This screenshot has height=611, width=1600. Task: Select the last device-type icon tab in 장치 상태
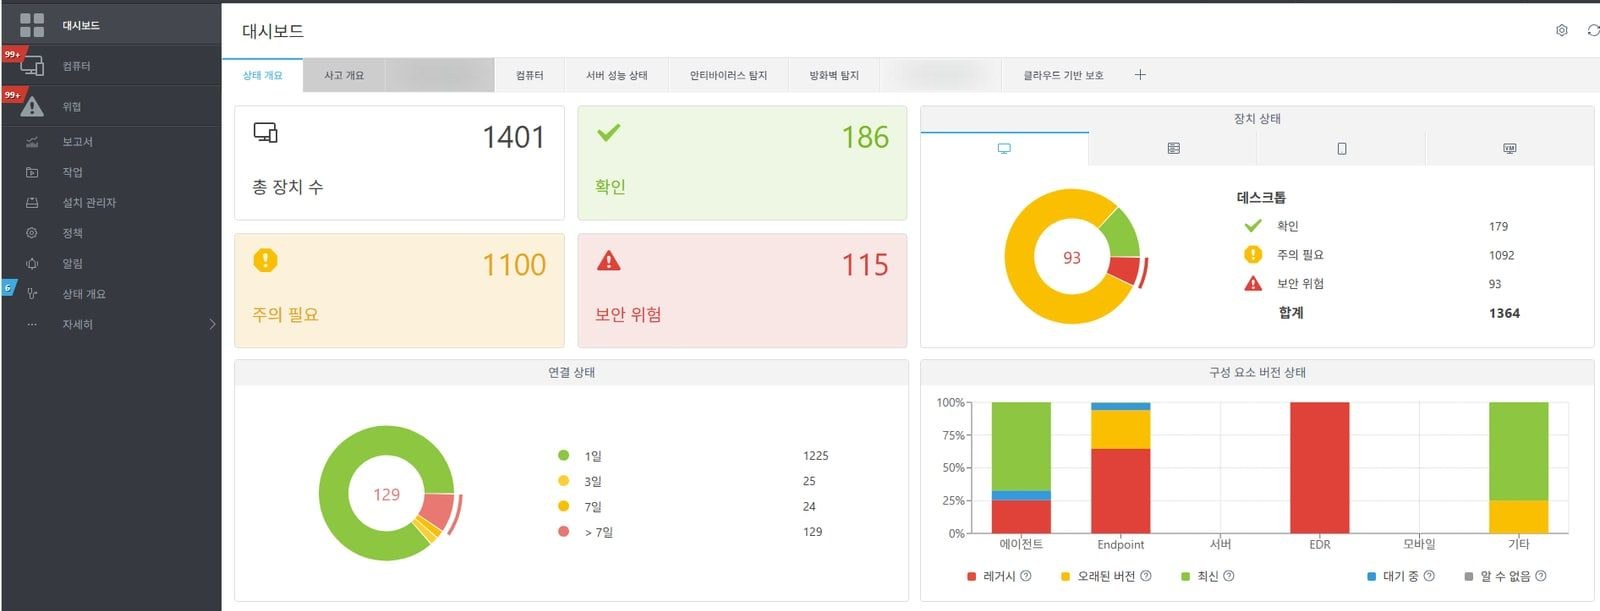coord(1510,148)
